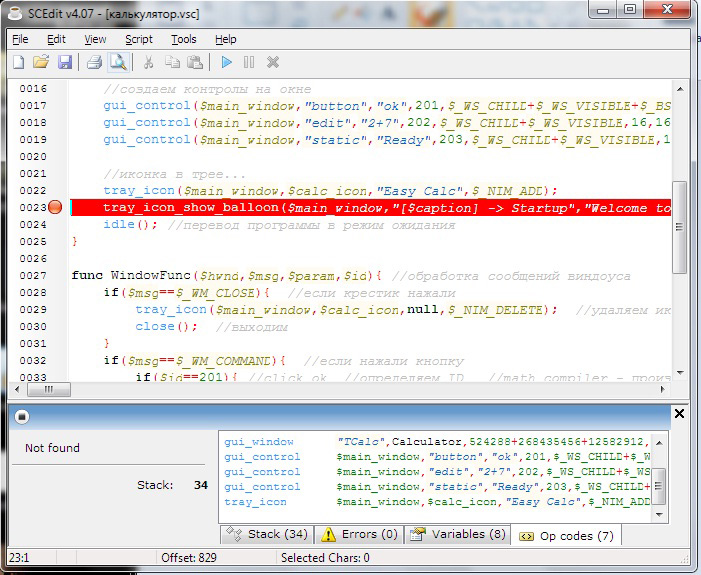Click the print preview magnifier icon

[x=118, y=62]
